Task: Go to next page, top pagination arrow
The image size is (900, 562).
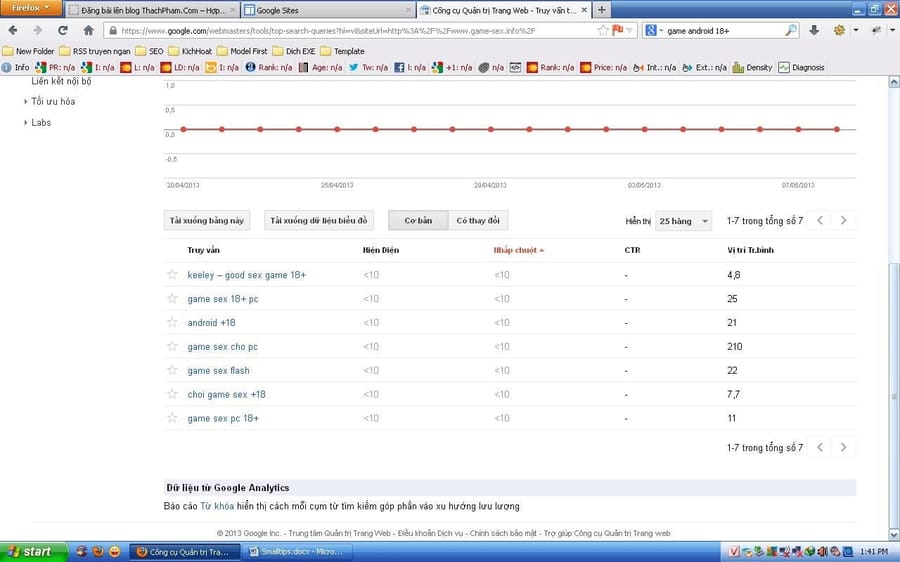Action: coord(843,220)
